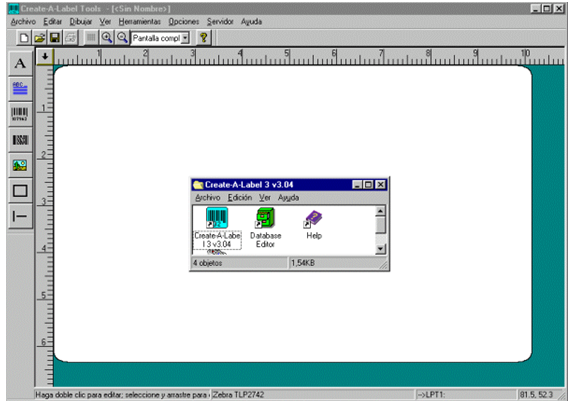
Task: Click the Help shortcut icon
Action: click(314, 219)
